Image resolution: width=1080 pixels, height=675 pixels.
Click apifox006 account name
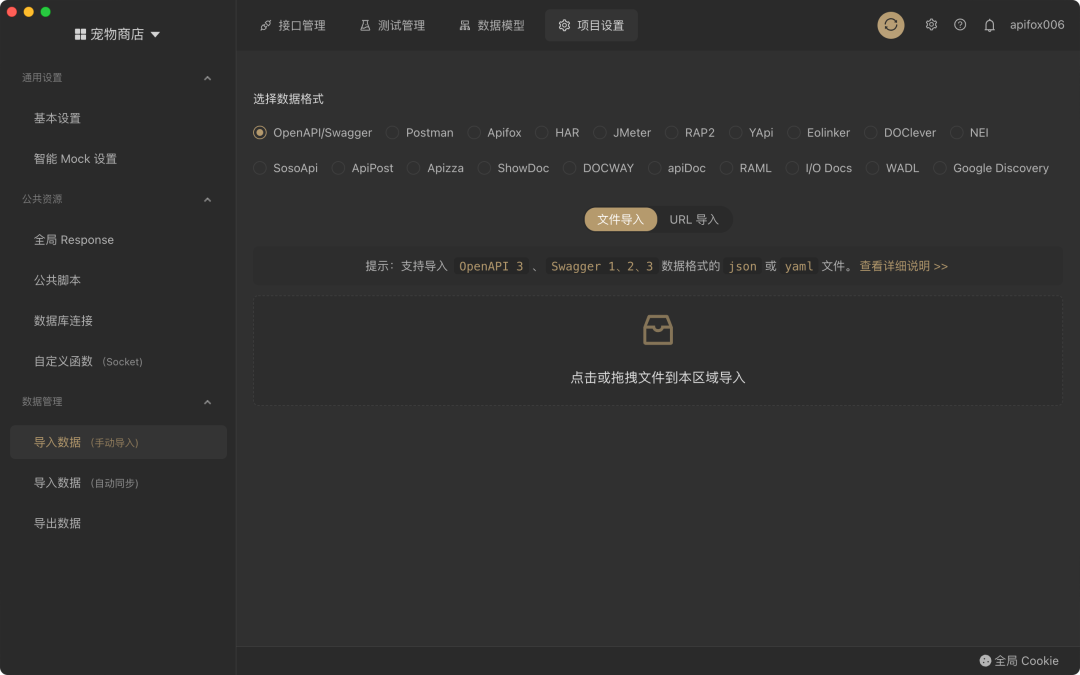[x=1037, y=25]
